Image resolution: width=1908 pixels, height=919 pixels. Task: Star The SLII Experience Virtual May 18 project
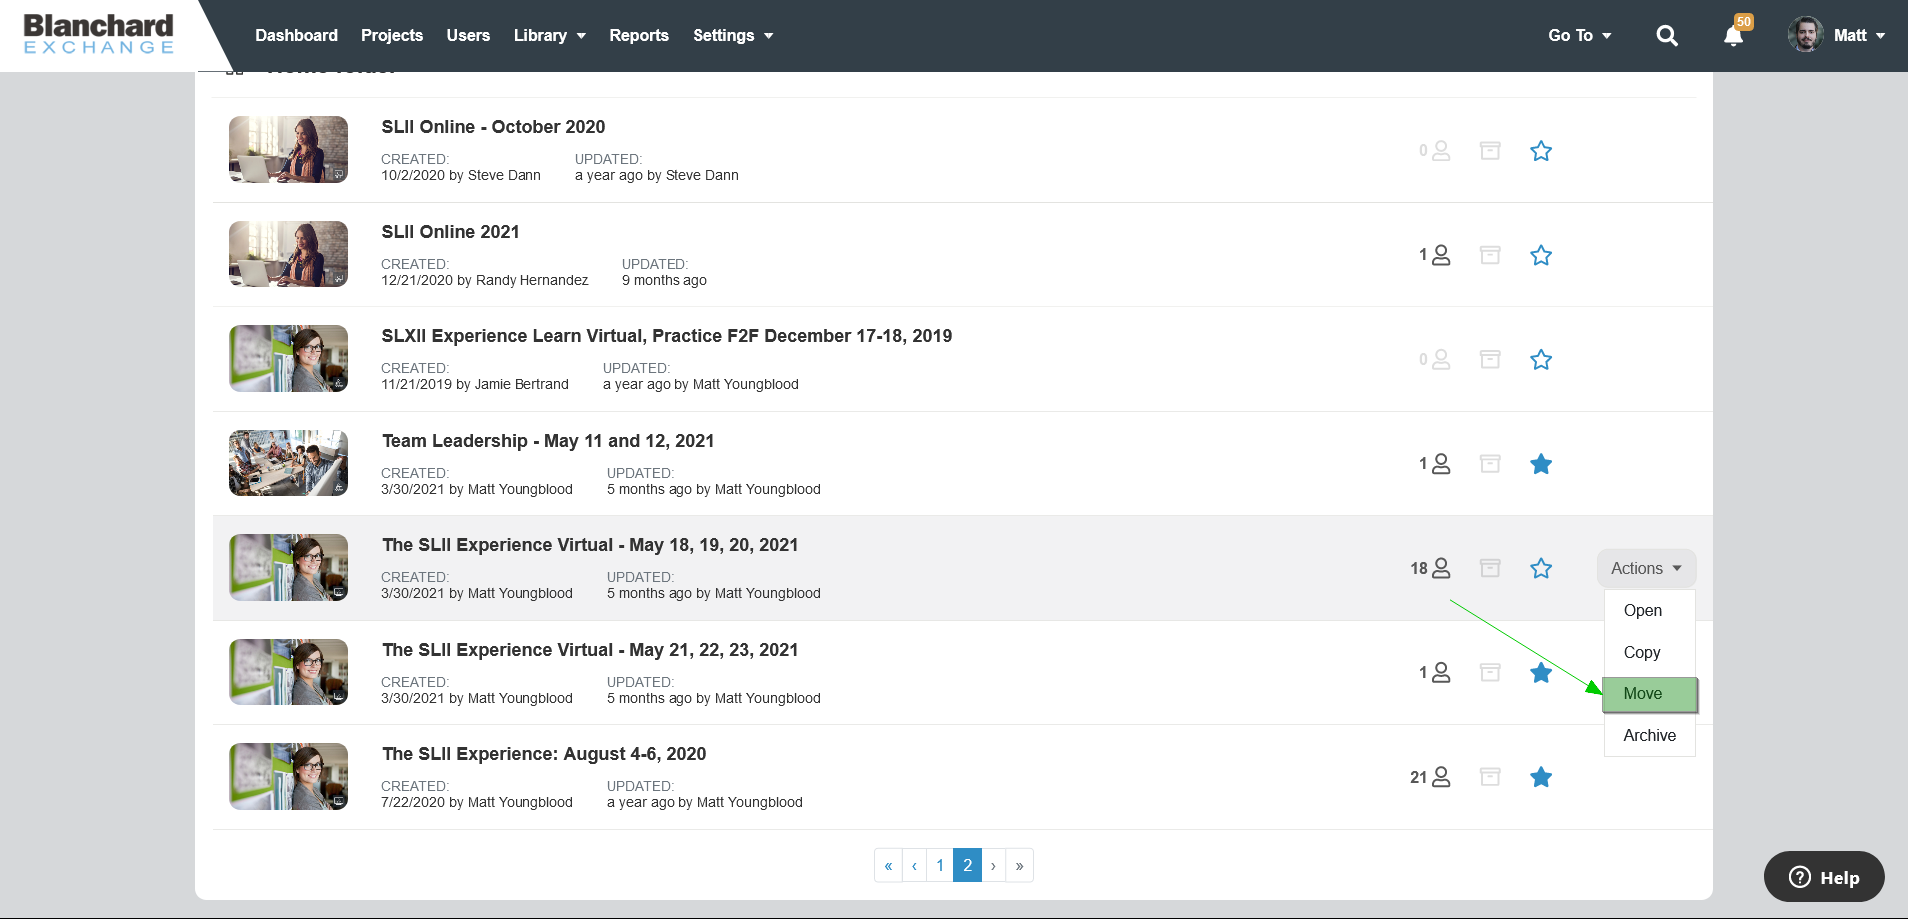pos(1541,568)
